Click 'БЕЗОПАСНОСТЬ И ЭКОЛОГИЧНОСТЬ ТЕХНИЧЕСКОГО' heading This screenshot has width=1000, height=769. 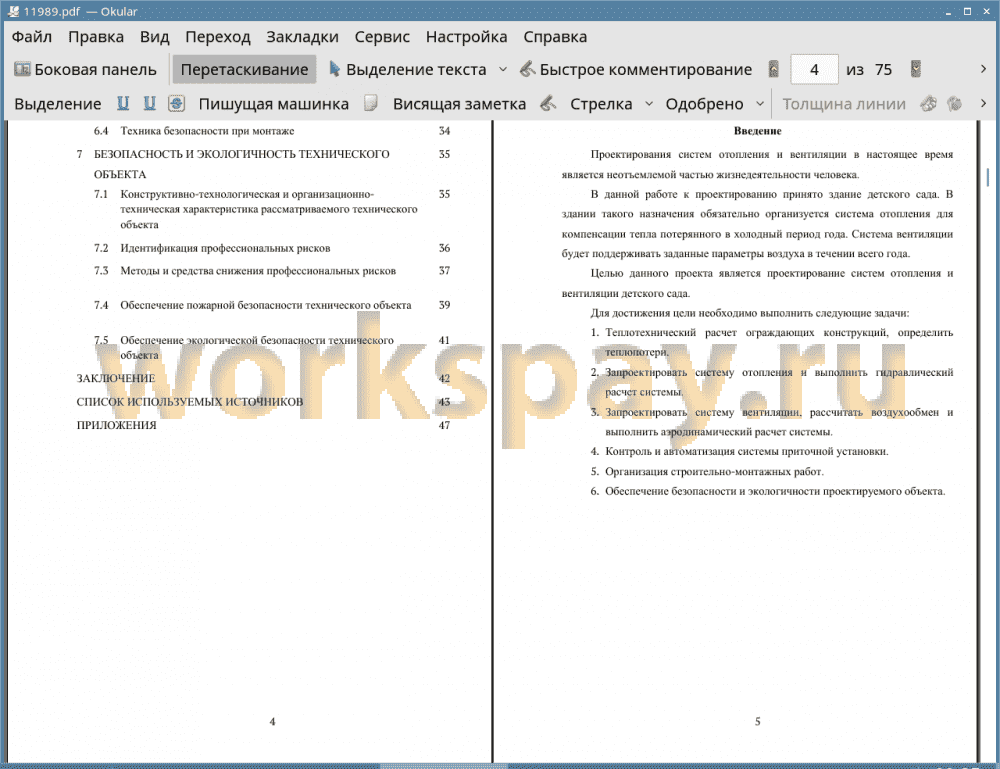[x=241, y=154]
